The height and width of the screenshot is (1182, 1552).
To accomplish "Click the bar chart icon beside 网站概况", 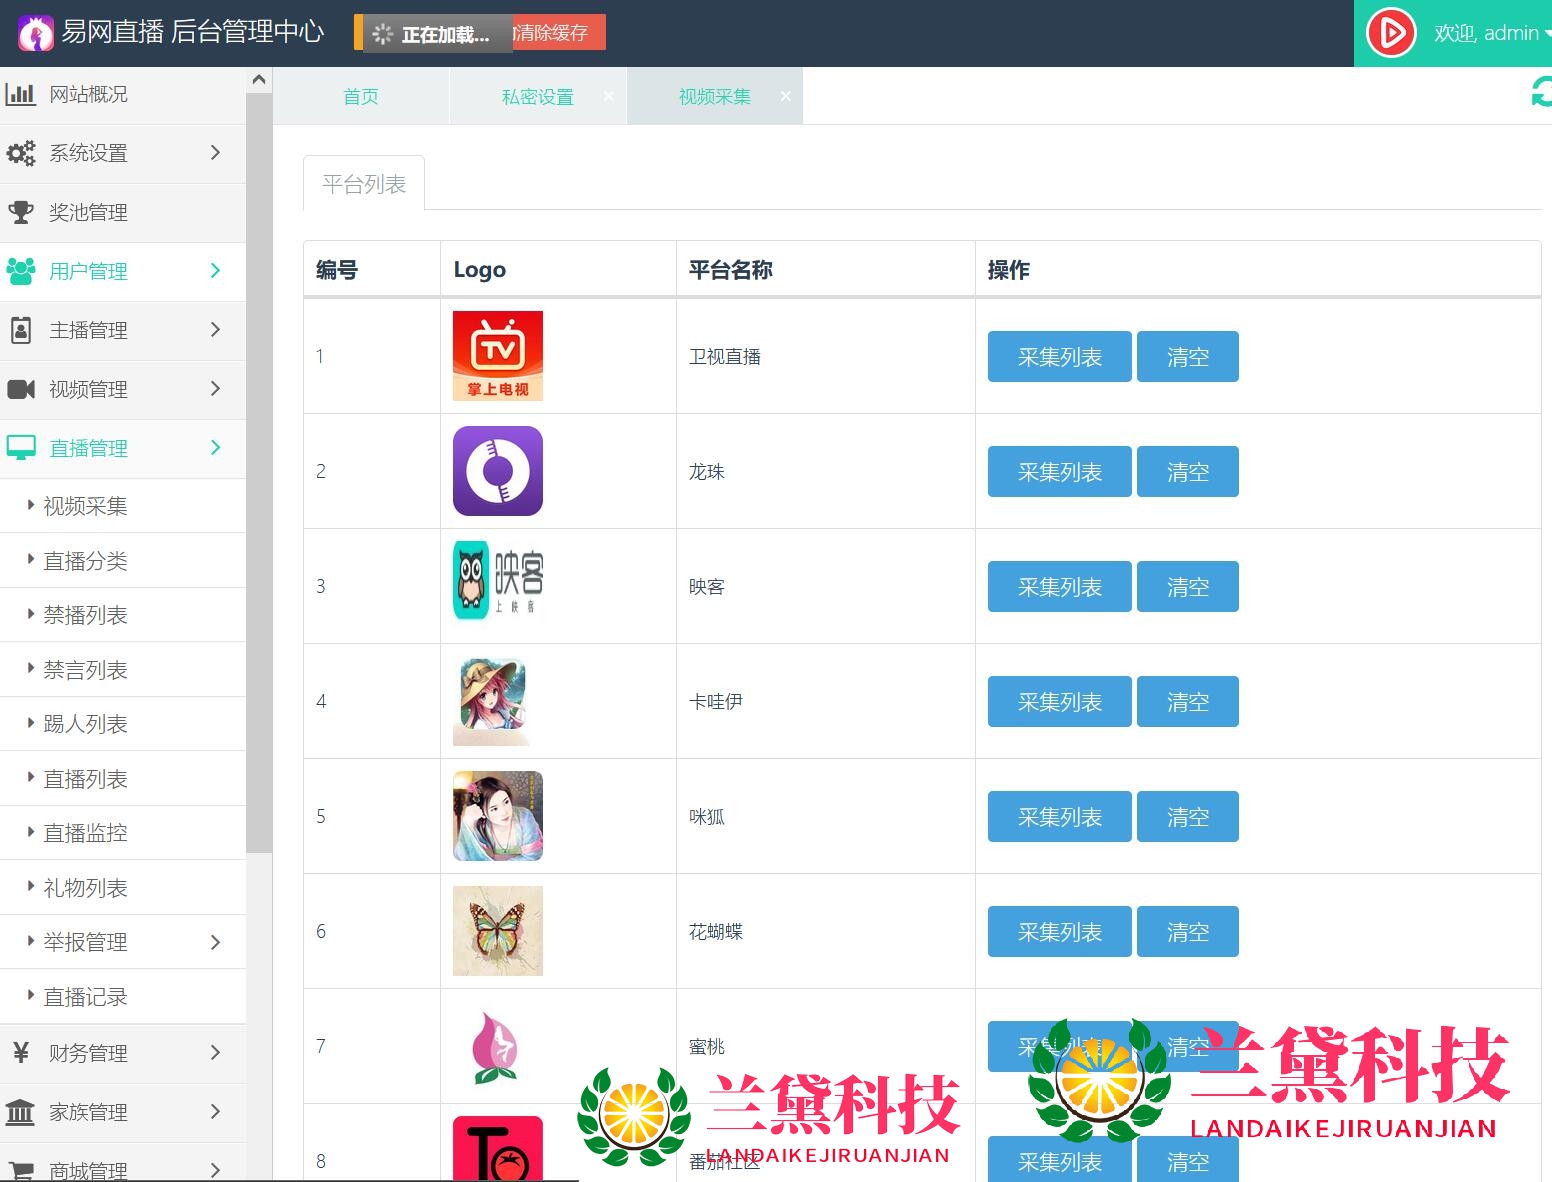I will point(20,95).
